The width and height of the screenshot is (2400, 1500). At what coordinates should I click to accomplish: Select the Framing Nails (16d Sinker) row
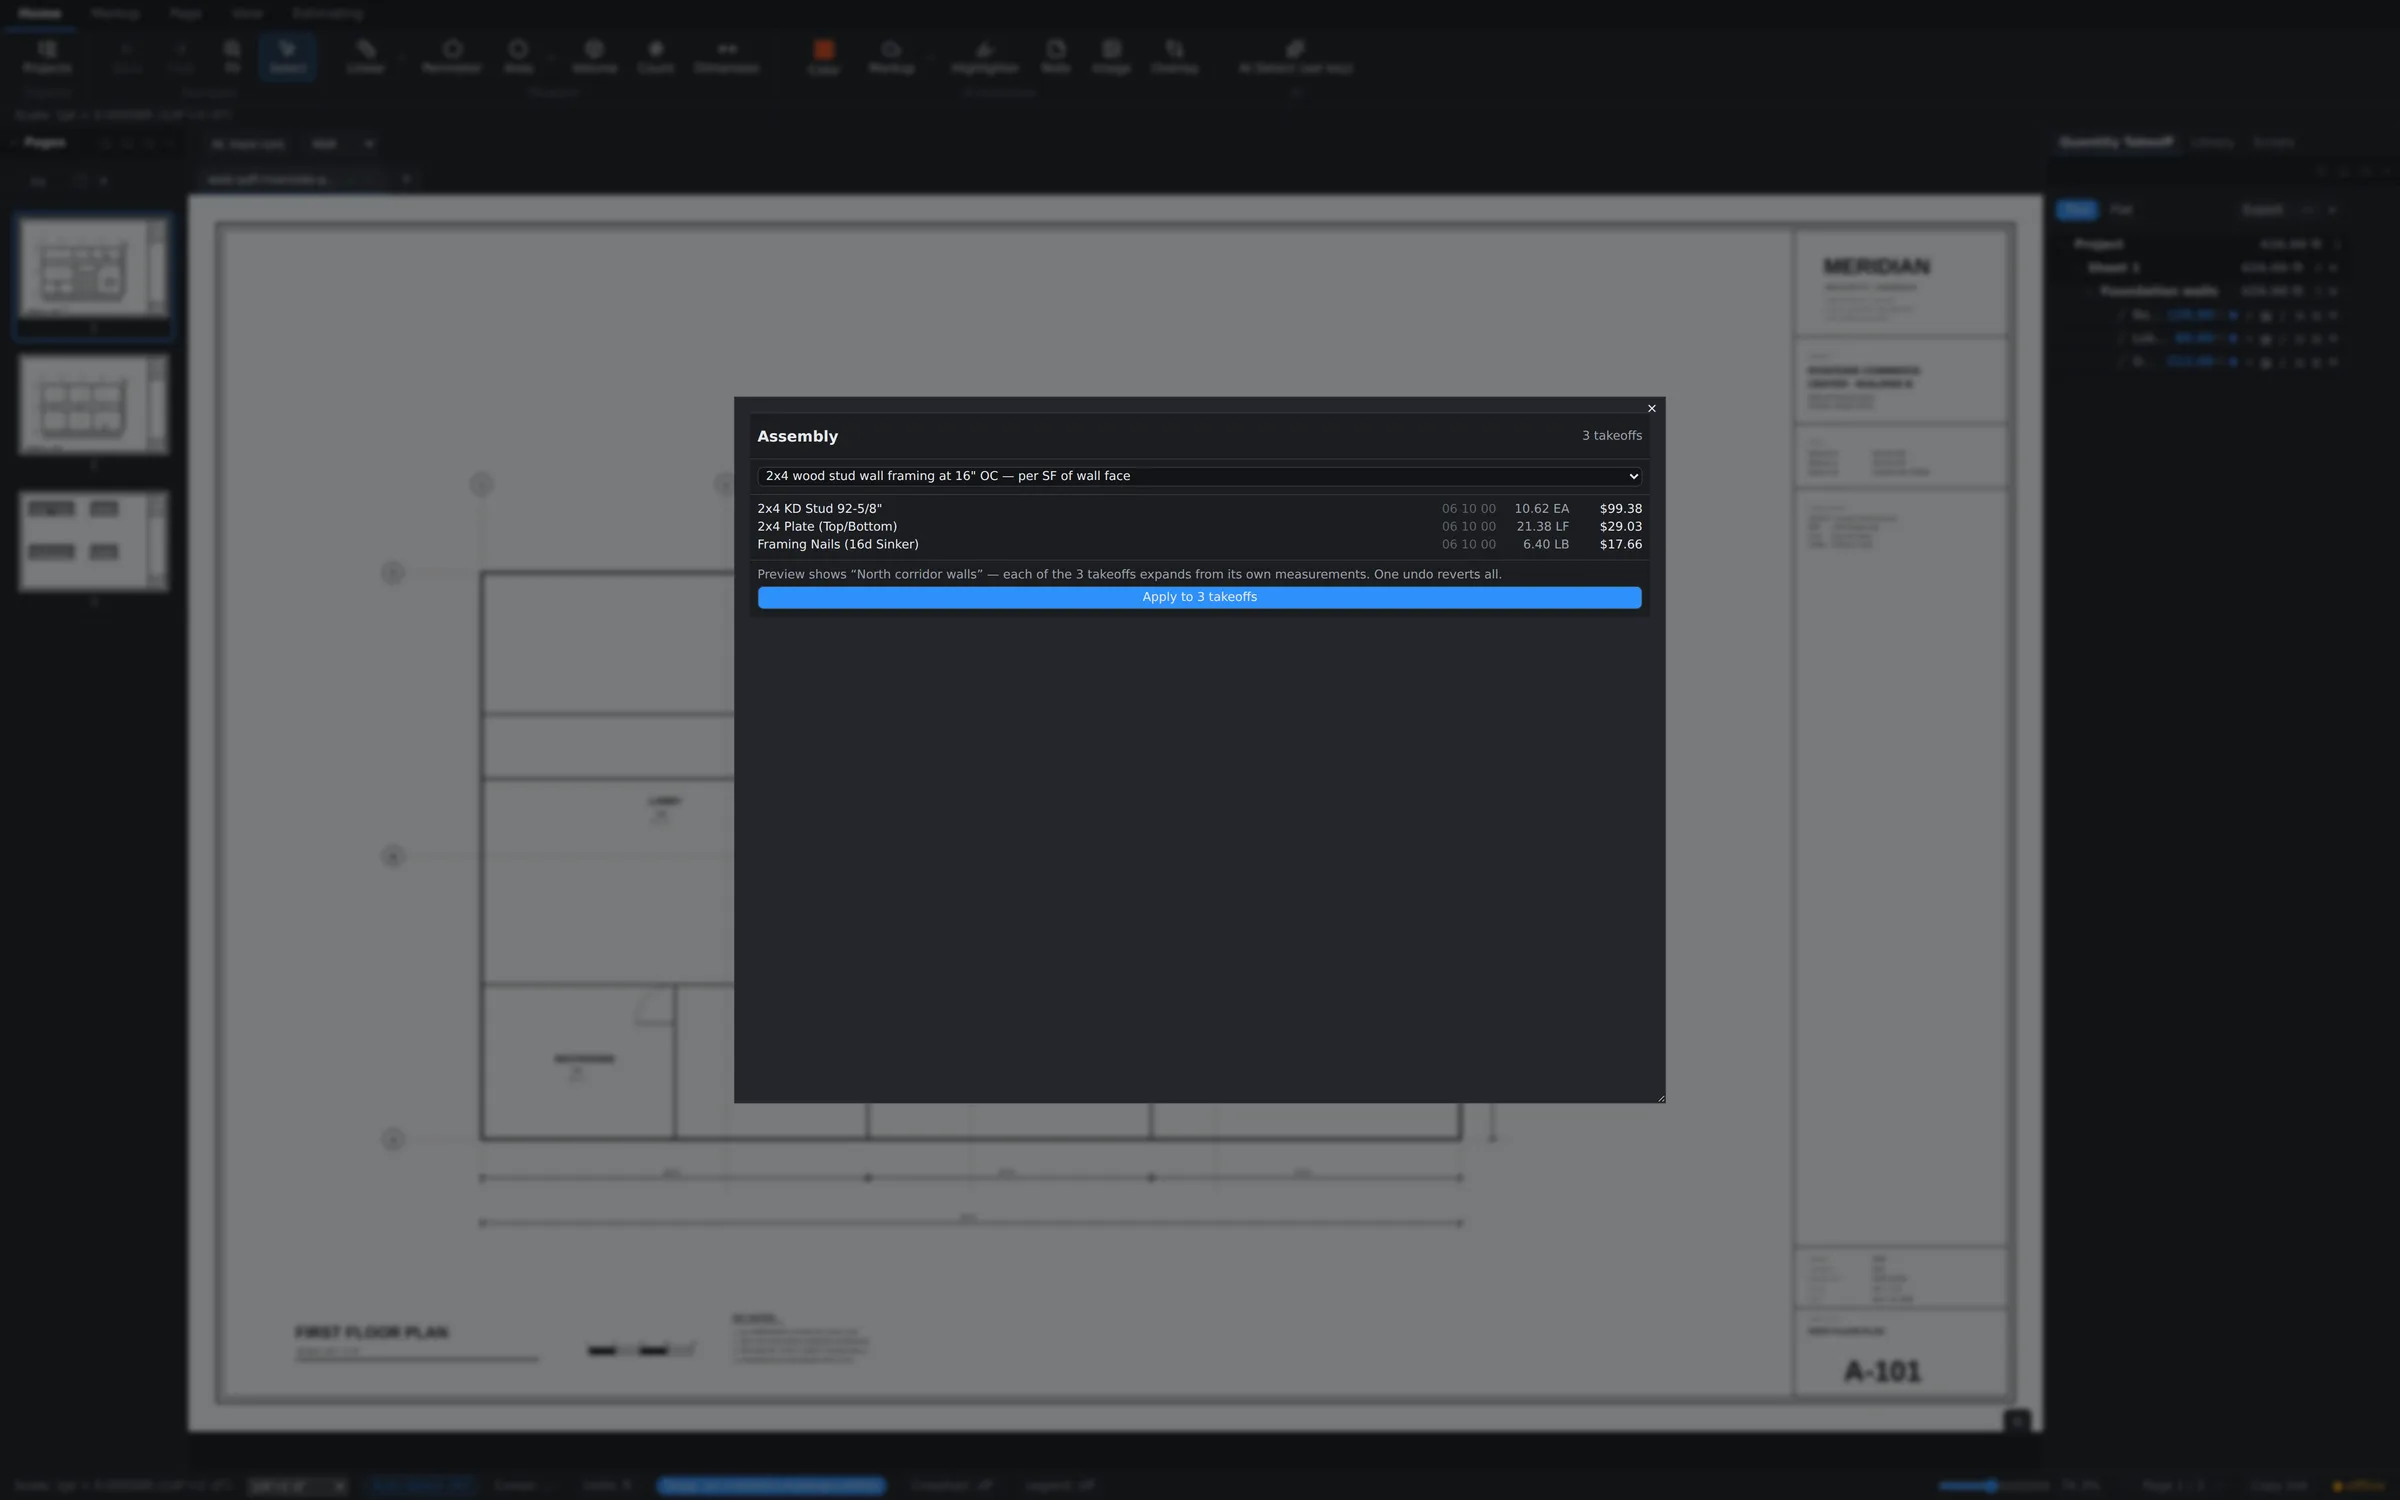click(x=1199, y=545)
